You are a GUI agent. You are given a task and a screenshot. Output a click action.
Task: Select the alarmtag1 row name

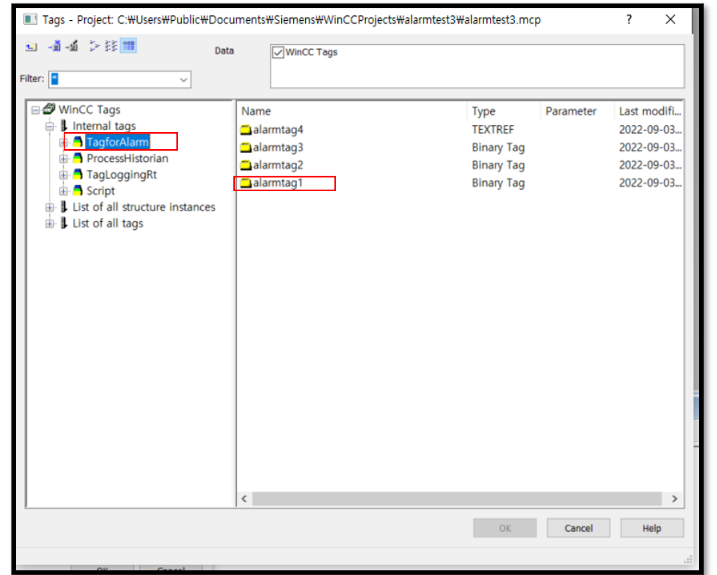[278, 183]
